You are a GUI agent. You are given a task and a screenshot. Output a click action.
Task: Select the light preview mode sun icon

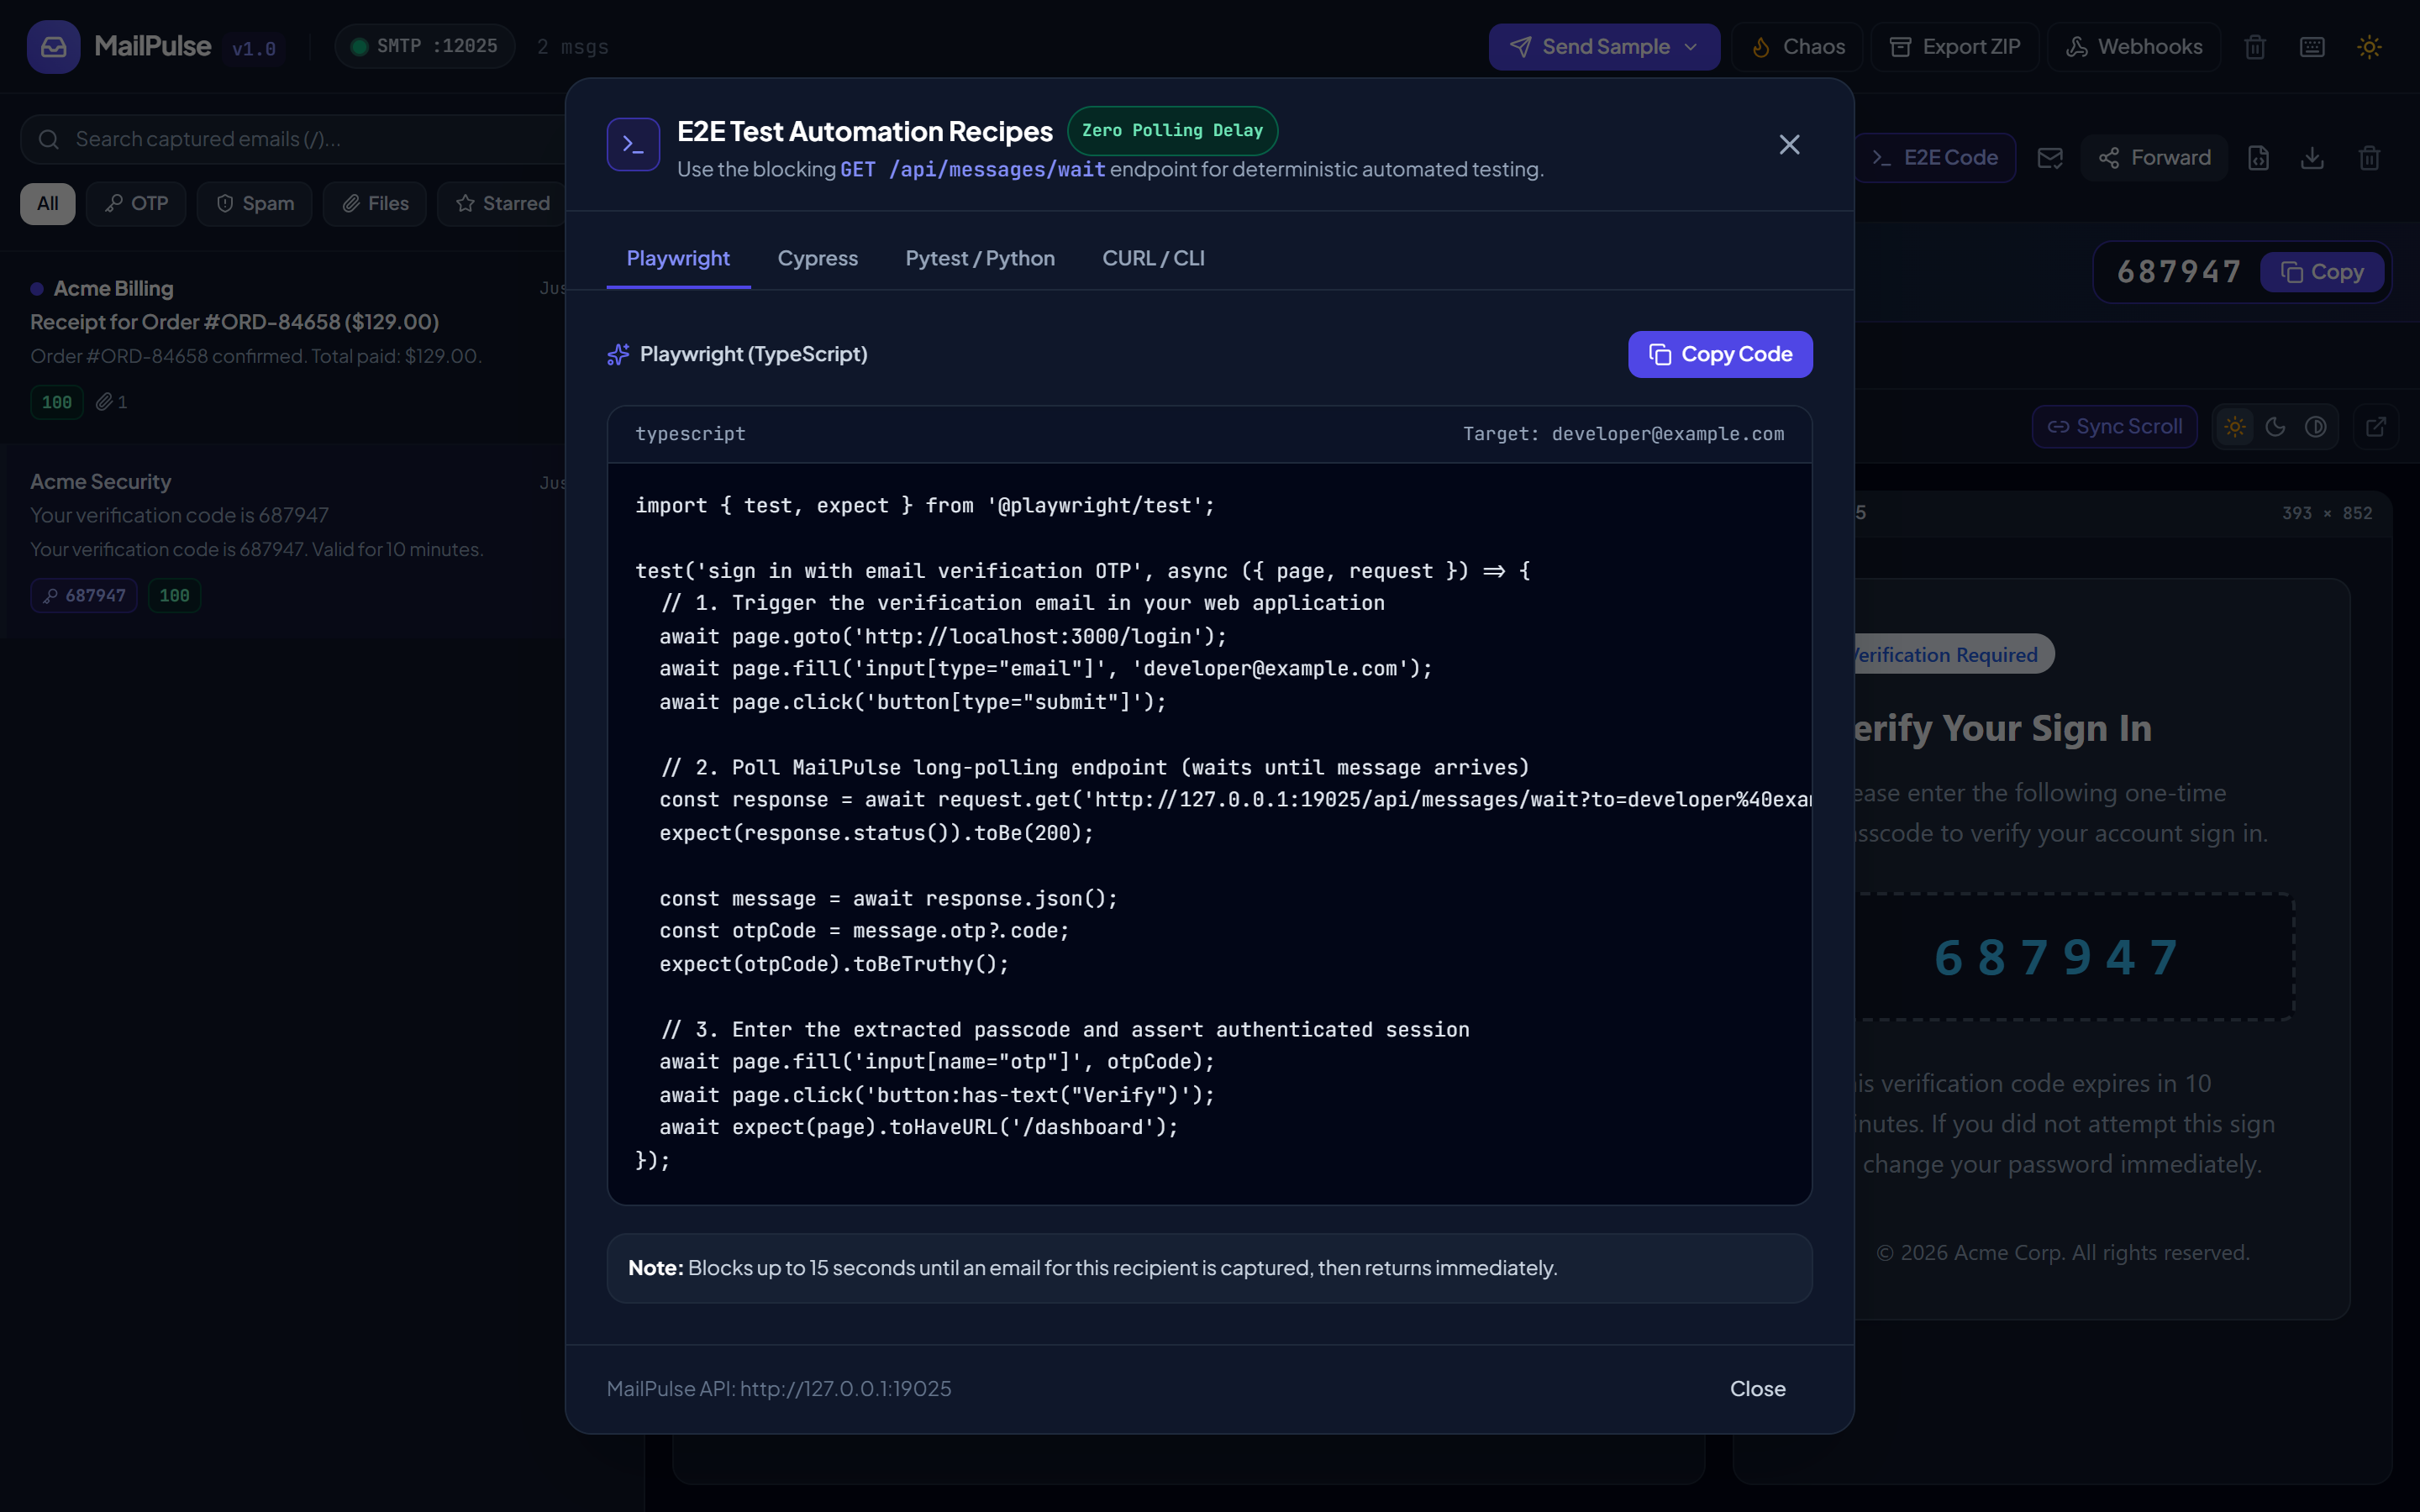[2235, 427]
